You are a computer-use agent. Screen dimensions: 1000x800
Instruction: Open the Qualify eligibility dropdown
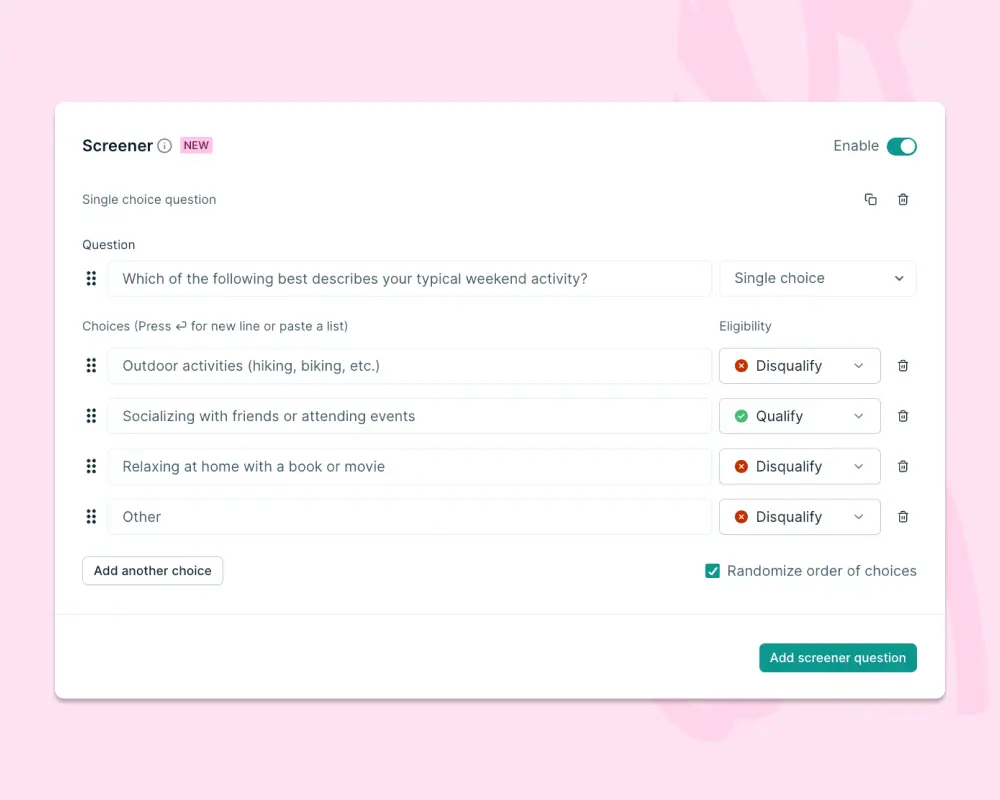(x=800, y=416)
